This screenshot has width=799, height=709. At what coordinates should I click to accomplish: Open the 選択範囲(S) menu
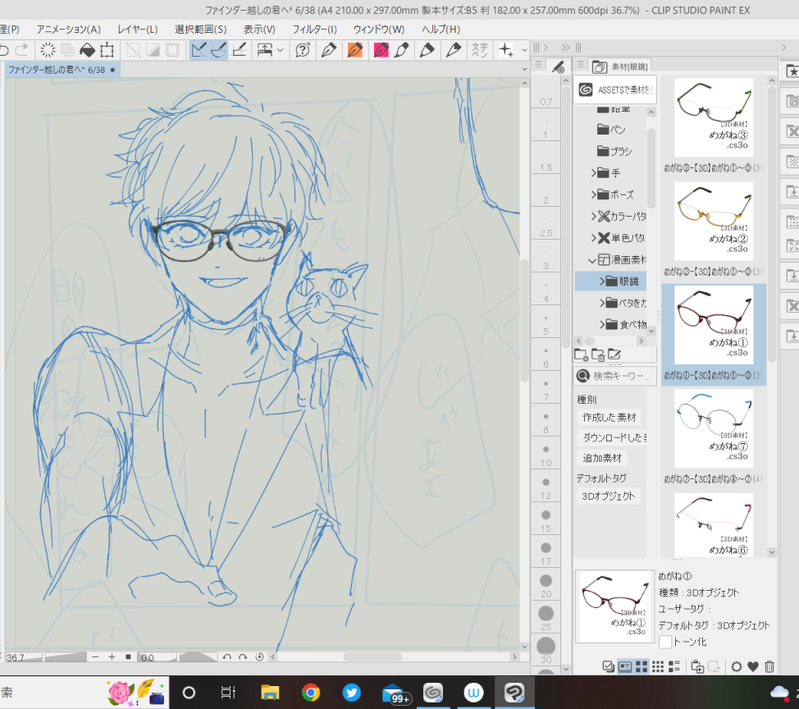pyautogui.click(x=200, y=29)
